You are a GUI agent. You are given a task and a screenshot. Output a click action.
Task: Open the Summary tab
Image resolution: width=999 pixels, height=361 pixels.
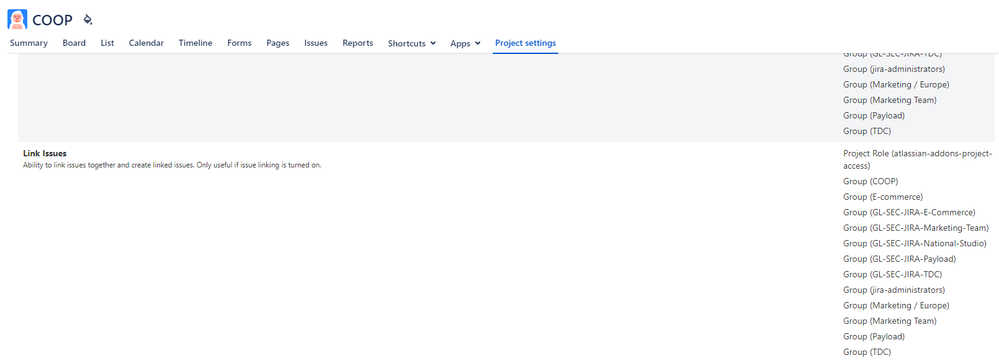[29, 43]
